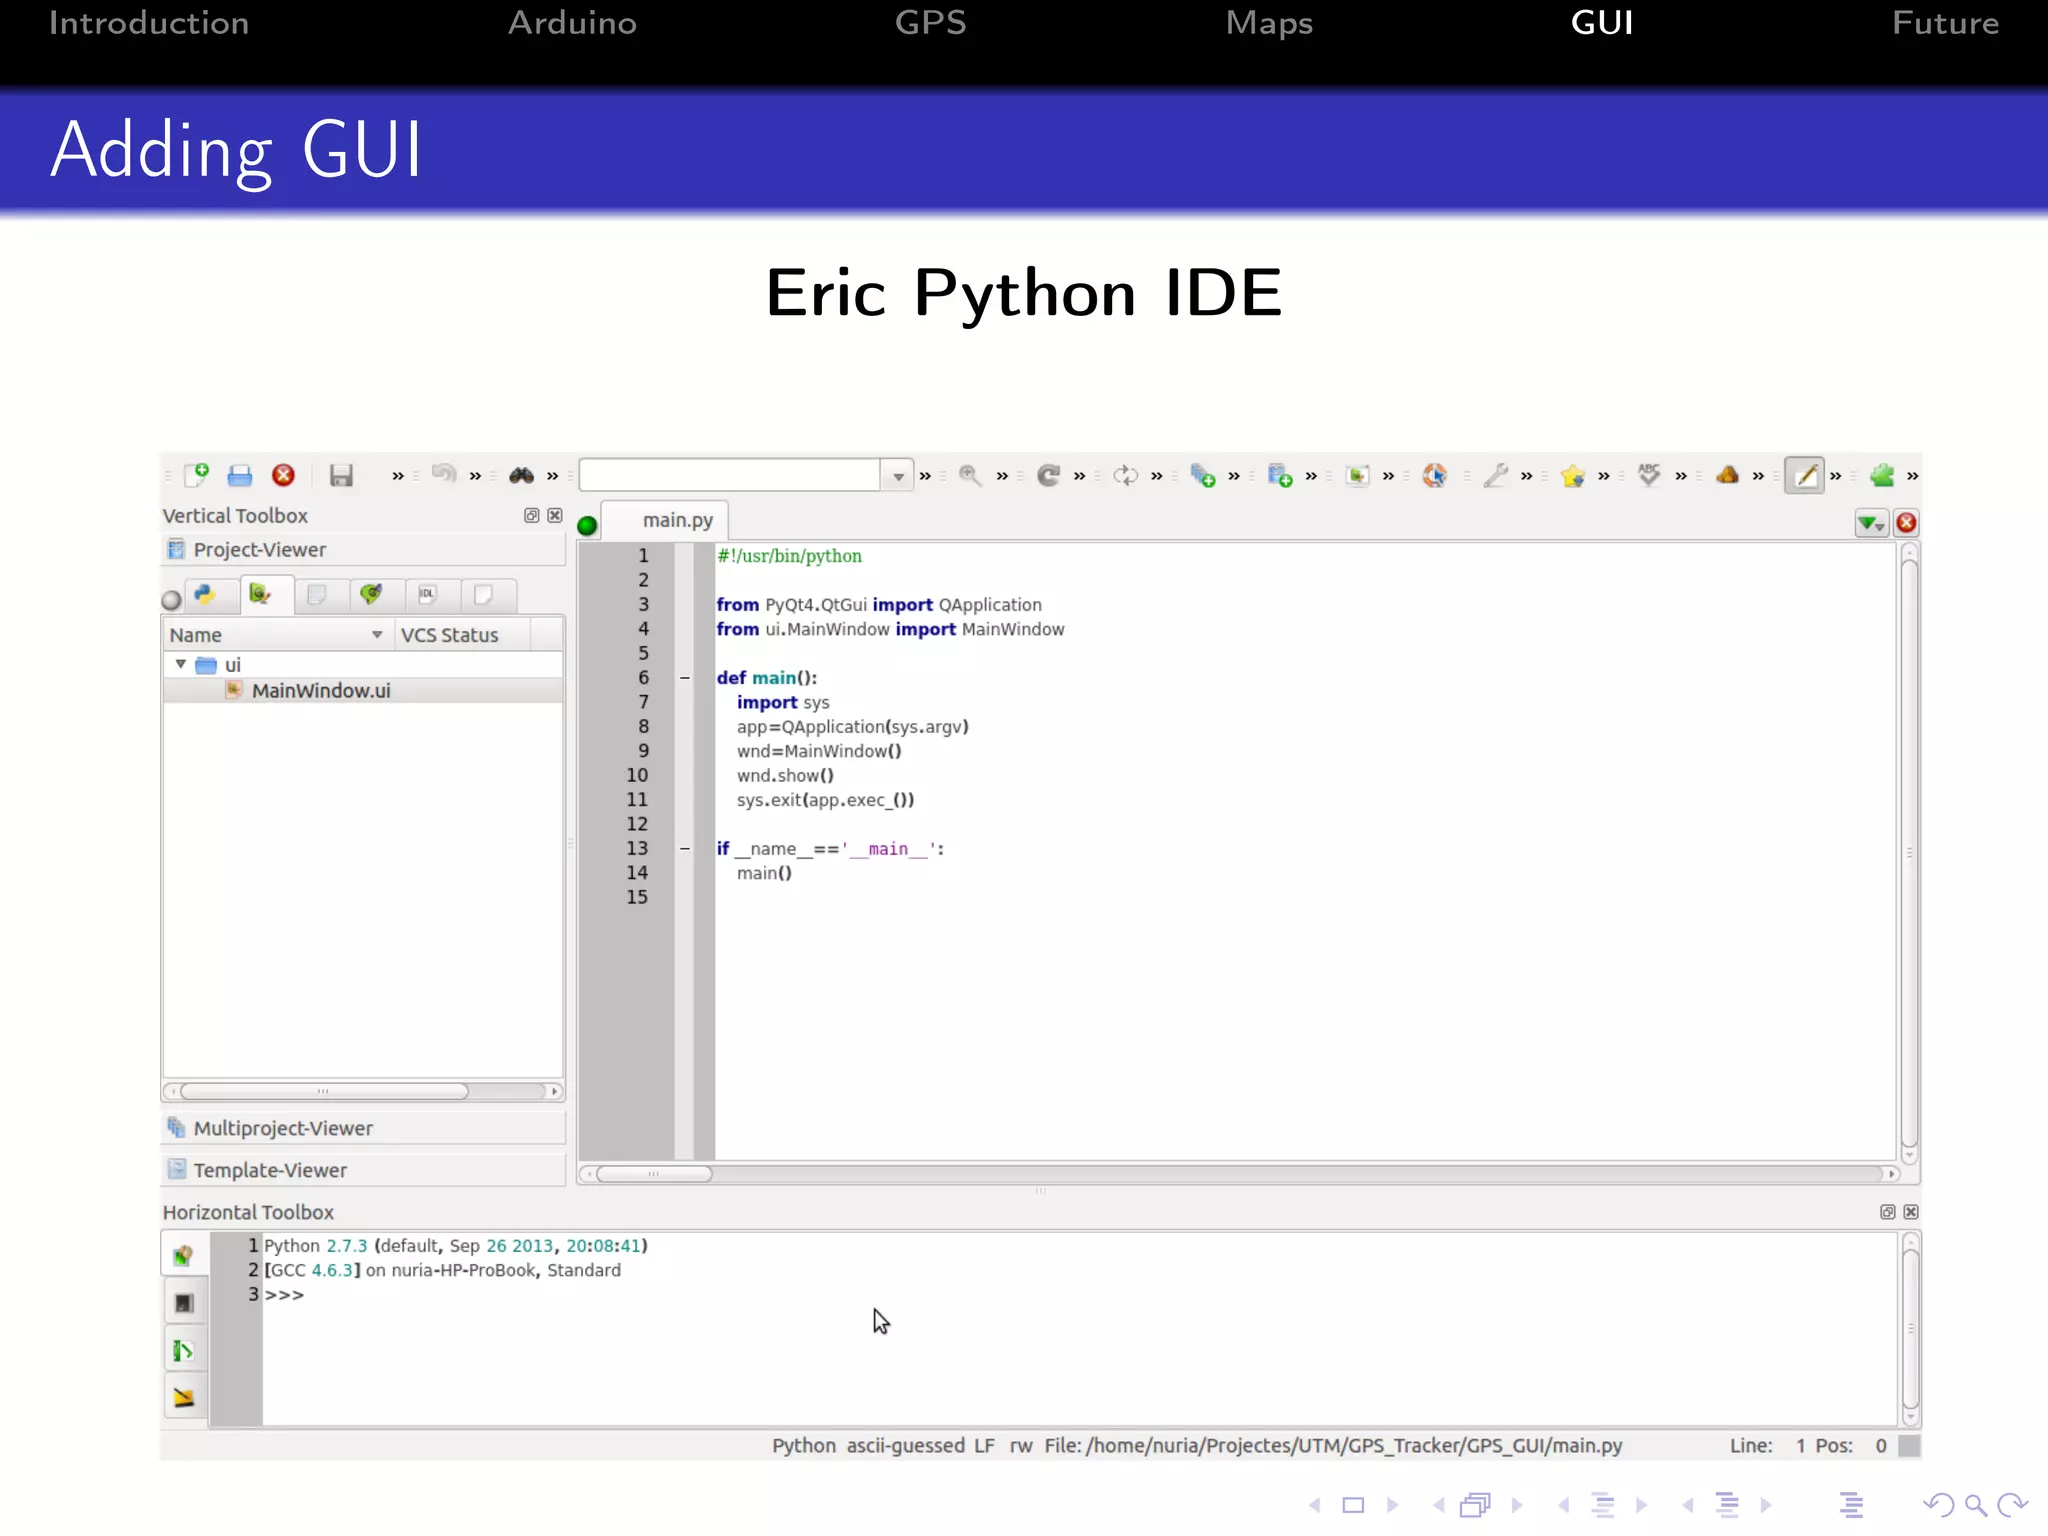Viewport: 2048px width, 1536px height.
Task: Select the ui folder tree item
Action: tap(219, 665)
